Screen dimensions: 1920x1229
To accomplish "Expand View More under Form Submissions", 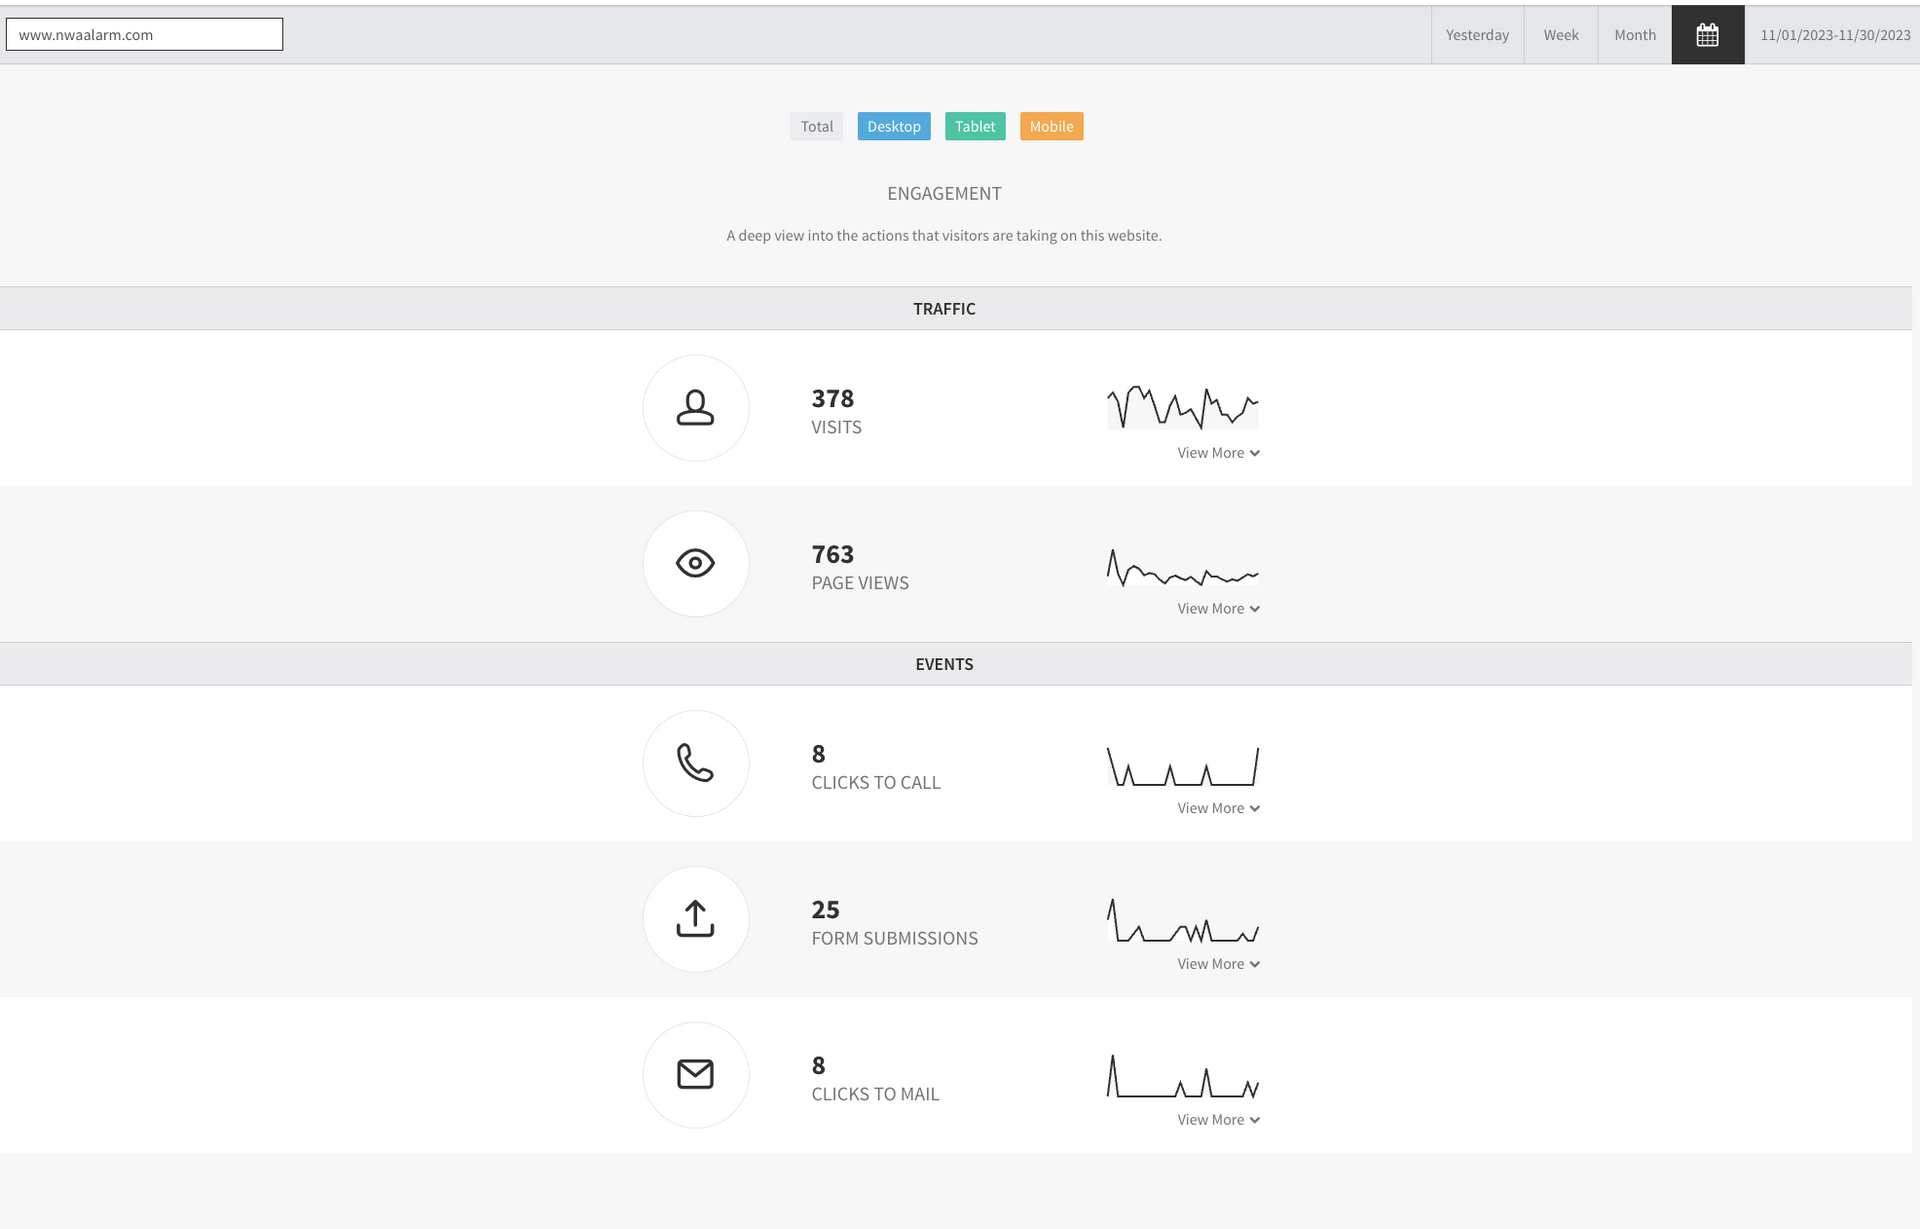I will (x=1217, y=964).
